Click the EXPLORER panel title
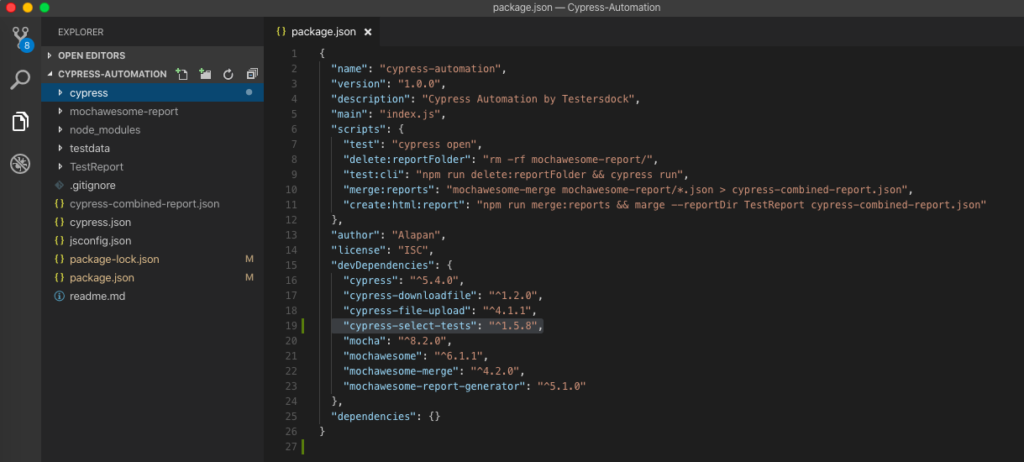This screenshot has width=1024, height=462. pyautogui.click(x=80, y=31)
